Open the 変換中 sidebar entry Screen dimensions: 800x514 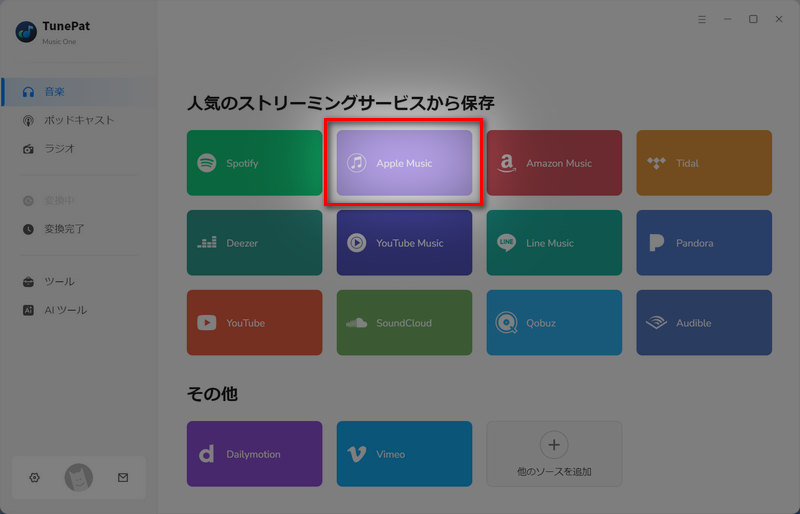79,201
